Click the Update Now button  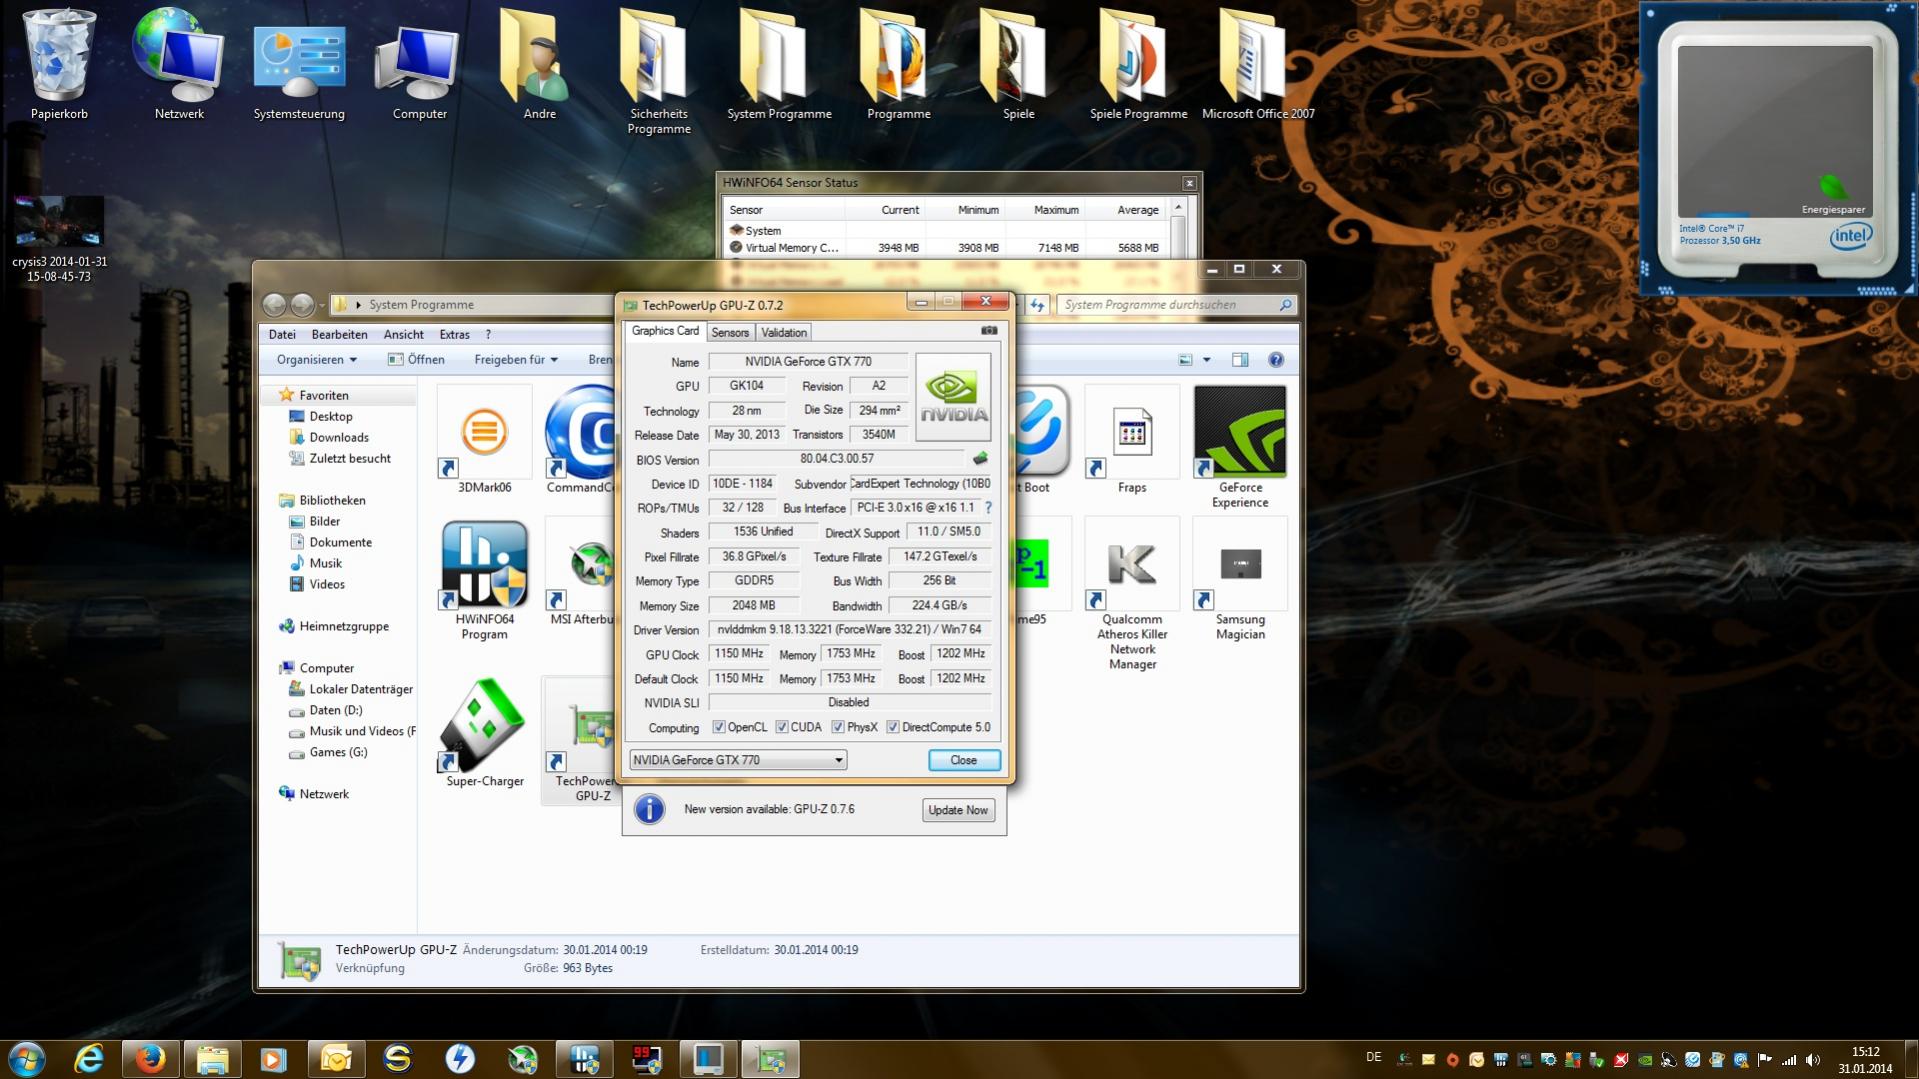(958, 810)
